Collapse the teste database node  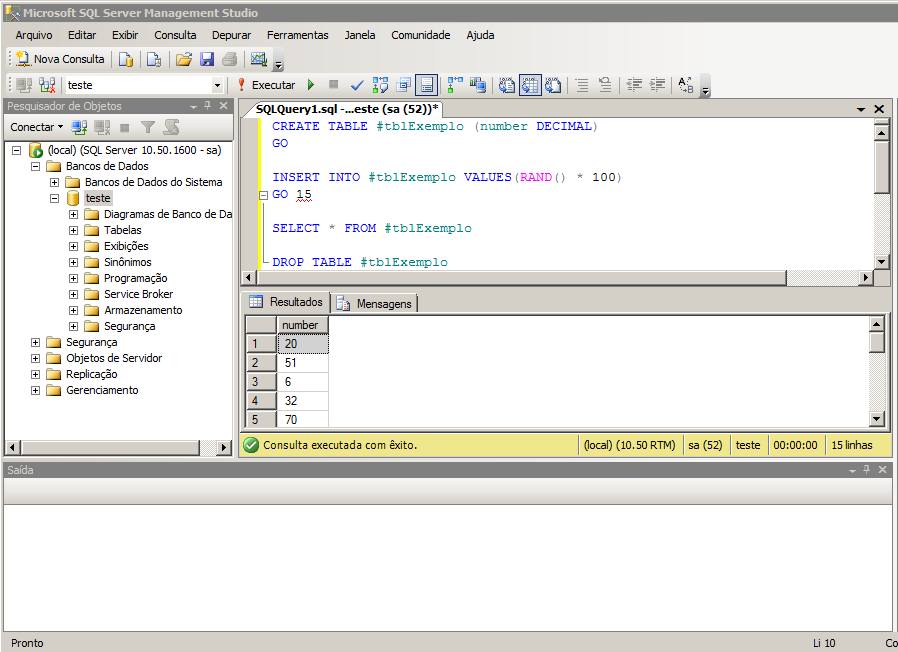click(x=55, y=198)
